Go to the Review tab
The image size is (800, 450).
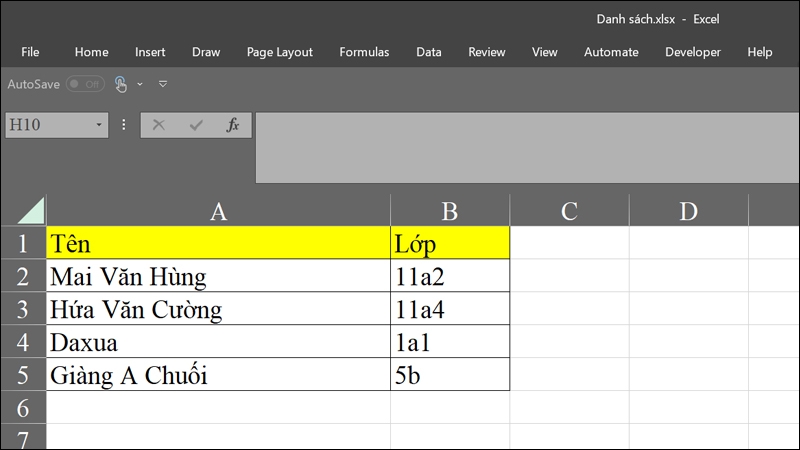pos(487,52)
